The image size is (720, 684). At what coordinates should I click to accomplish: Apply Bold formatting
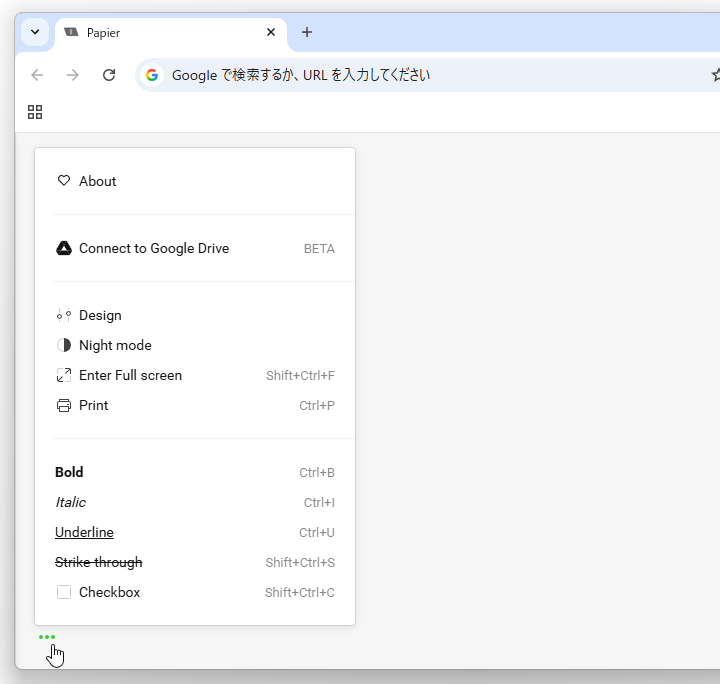point(69,472)
